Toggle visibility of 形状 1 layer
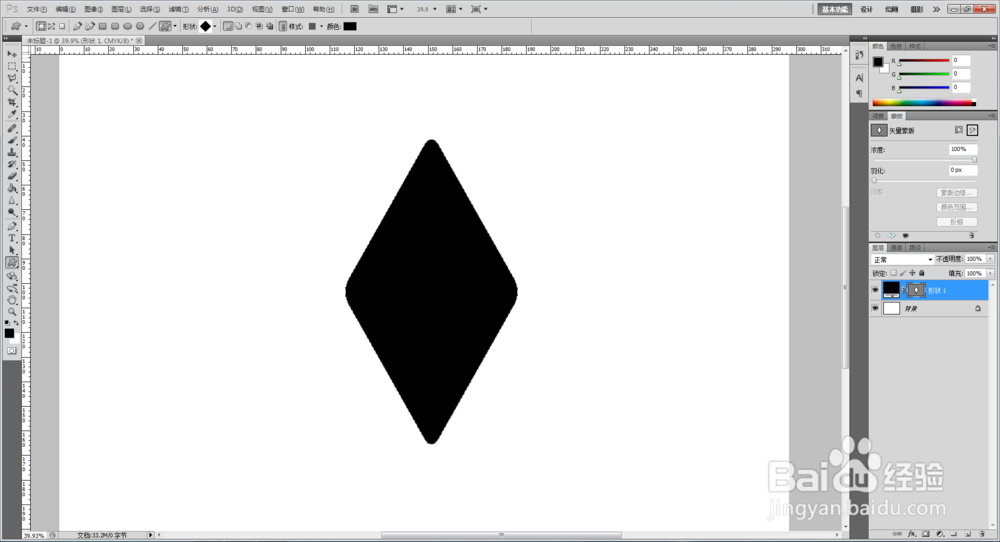Screen dimensions: 1000x542 click(x=875, y=290)
